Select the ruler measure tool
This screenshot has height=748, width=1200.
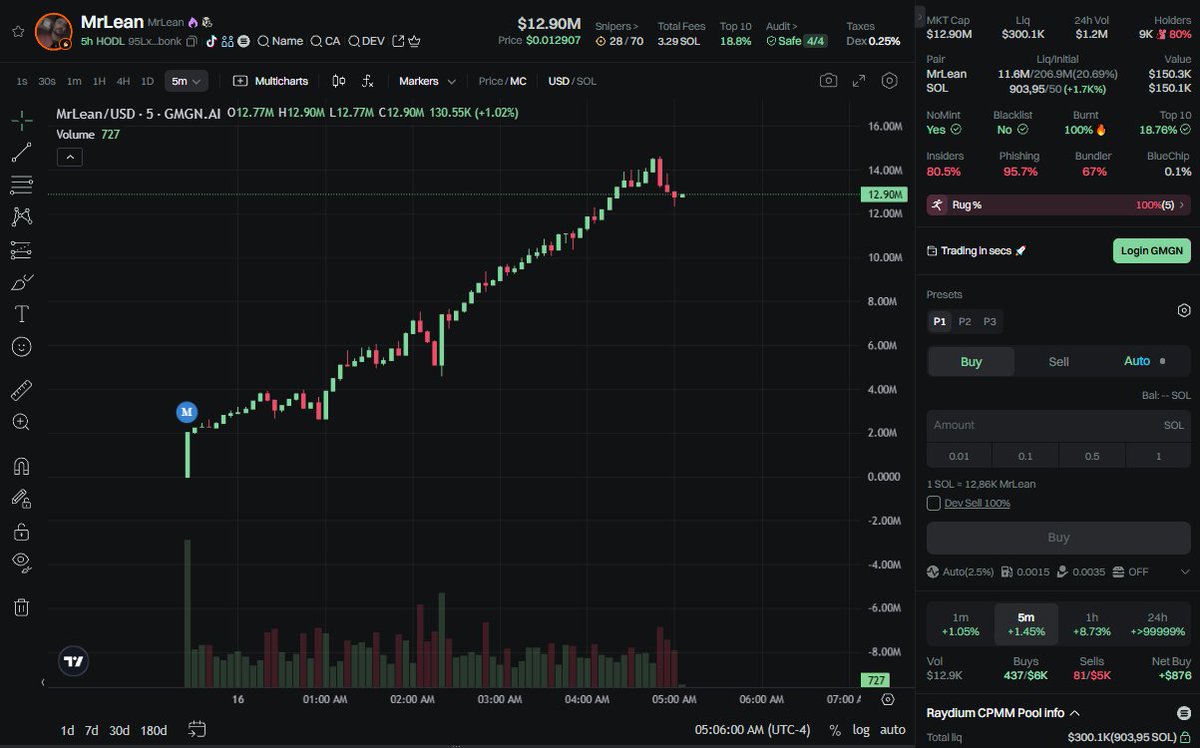click(22, 390)
